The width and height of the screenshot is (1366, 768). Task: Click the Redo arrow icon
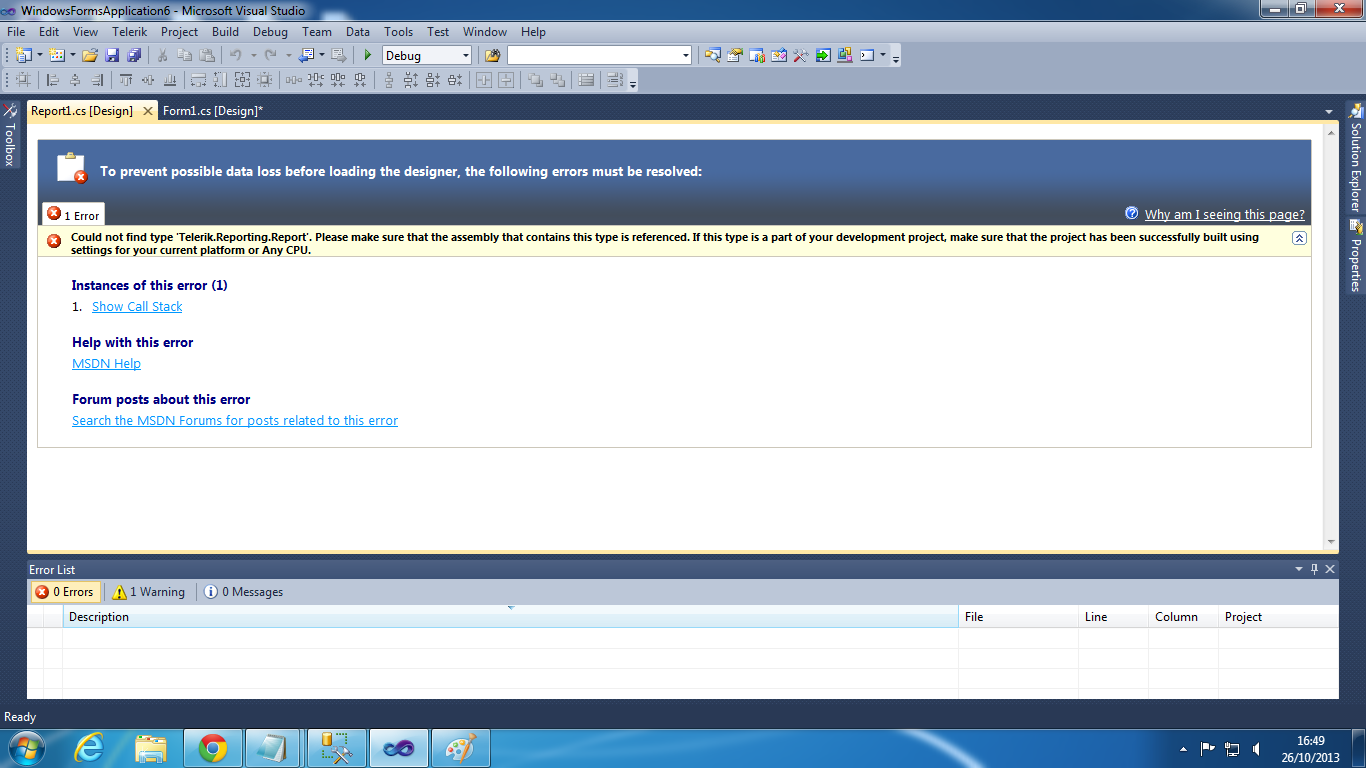click(270, 56)
